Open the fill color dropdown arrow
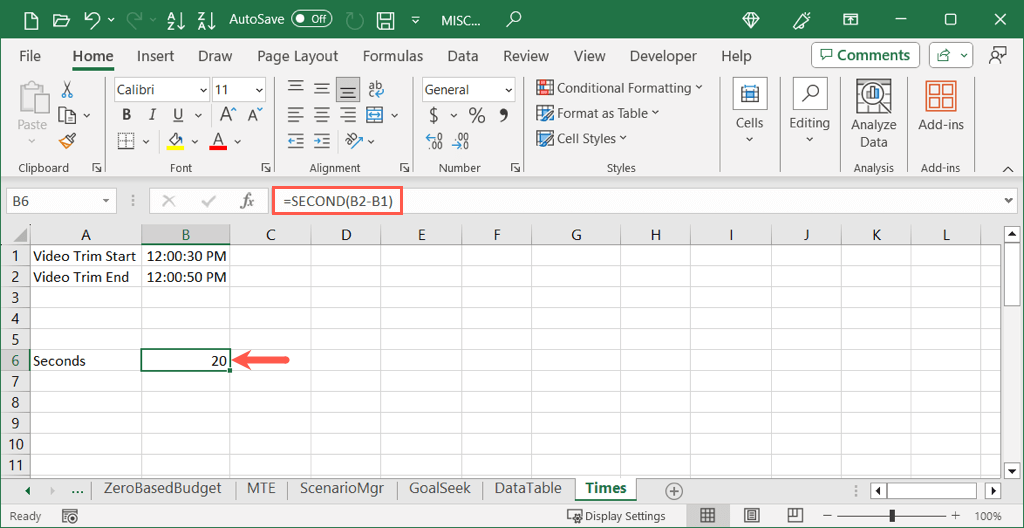This screenshot has width=1024, height=528. click(x=195, y=141)
